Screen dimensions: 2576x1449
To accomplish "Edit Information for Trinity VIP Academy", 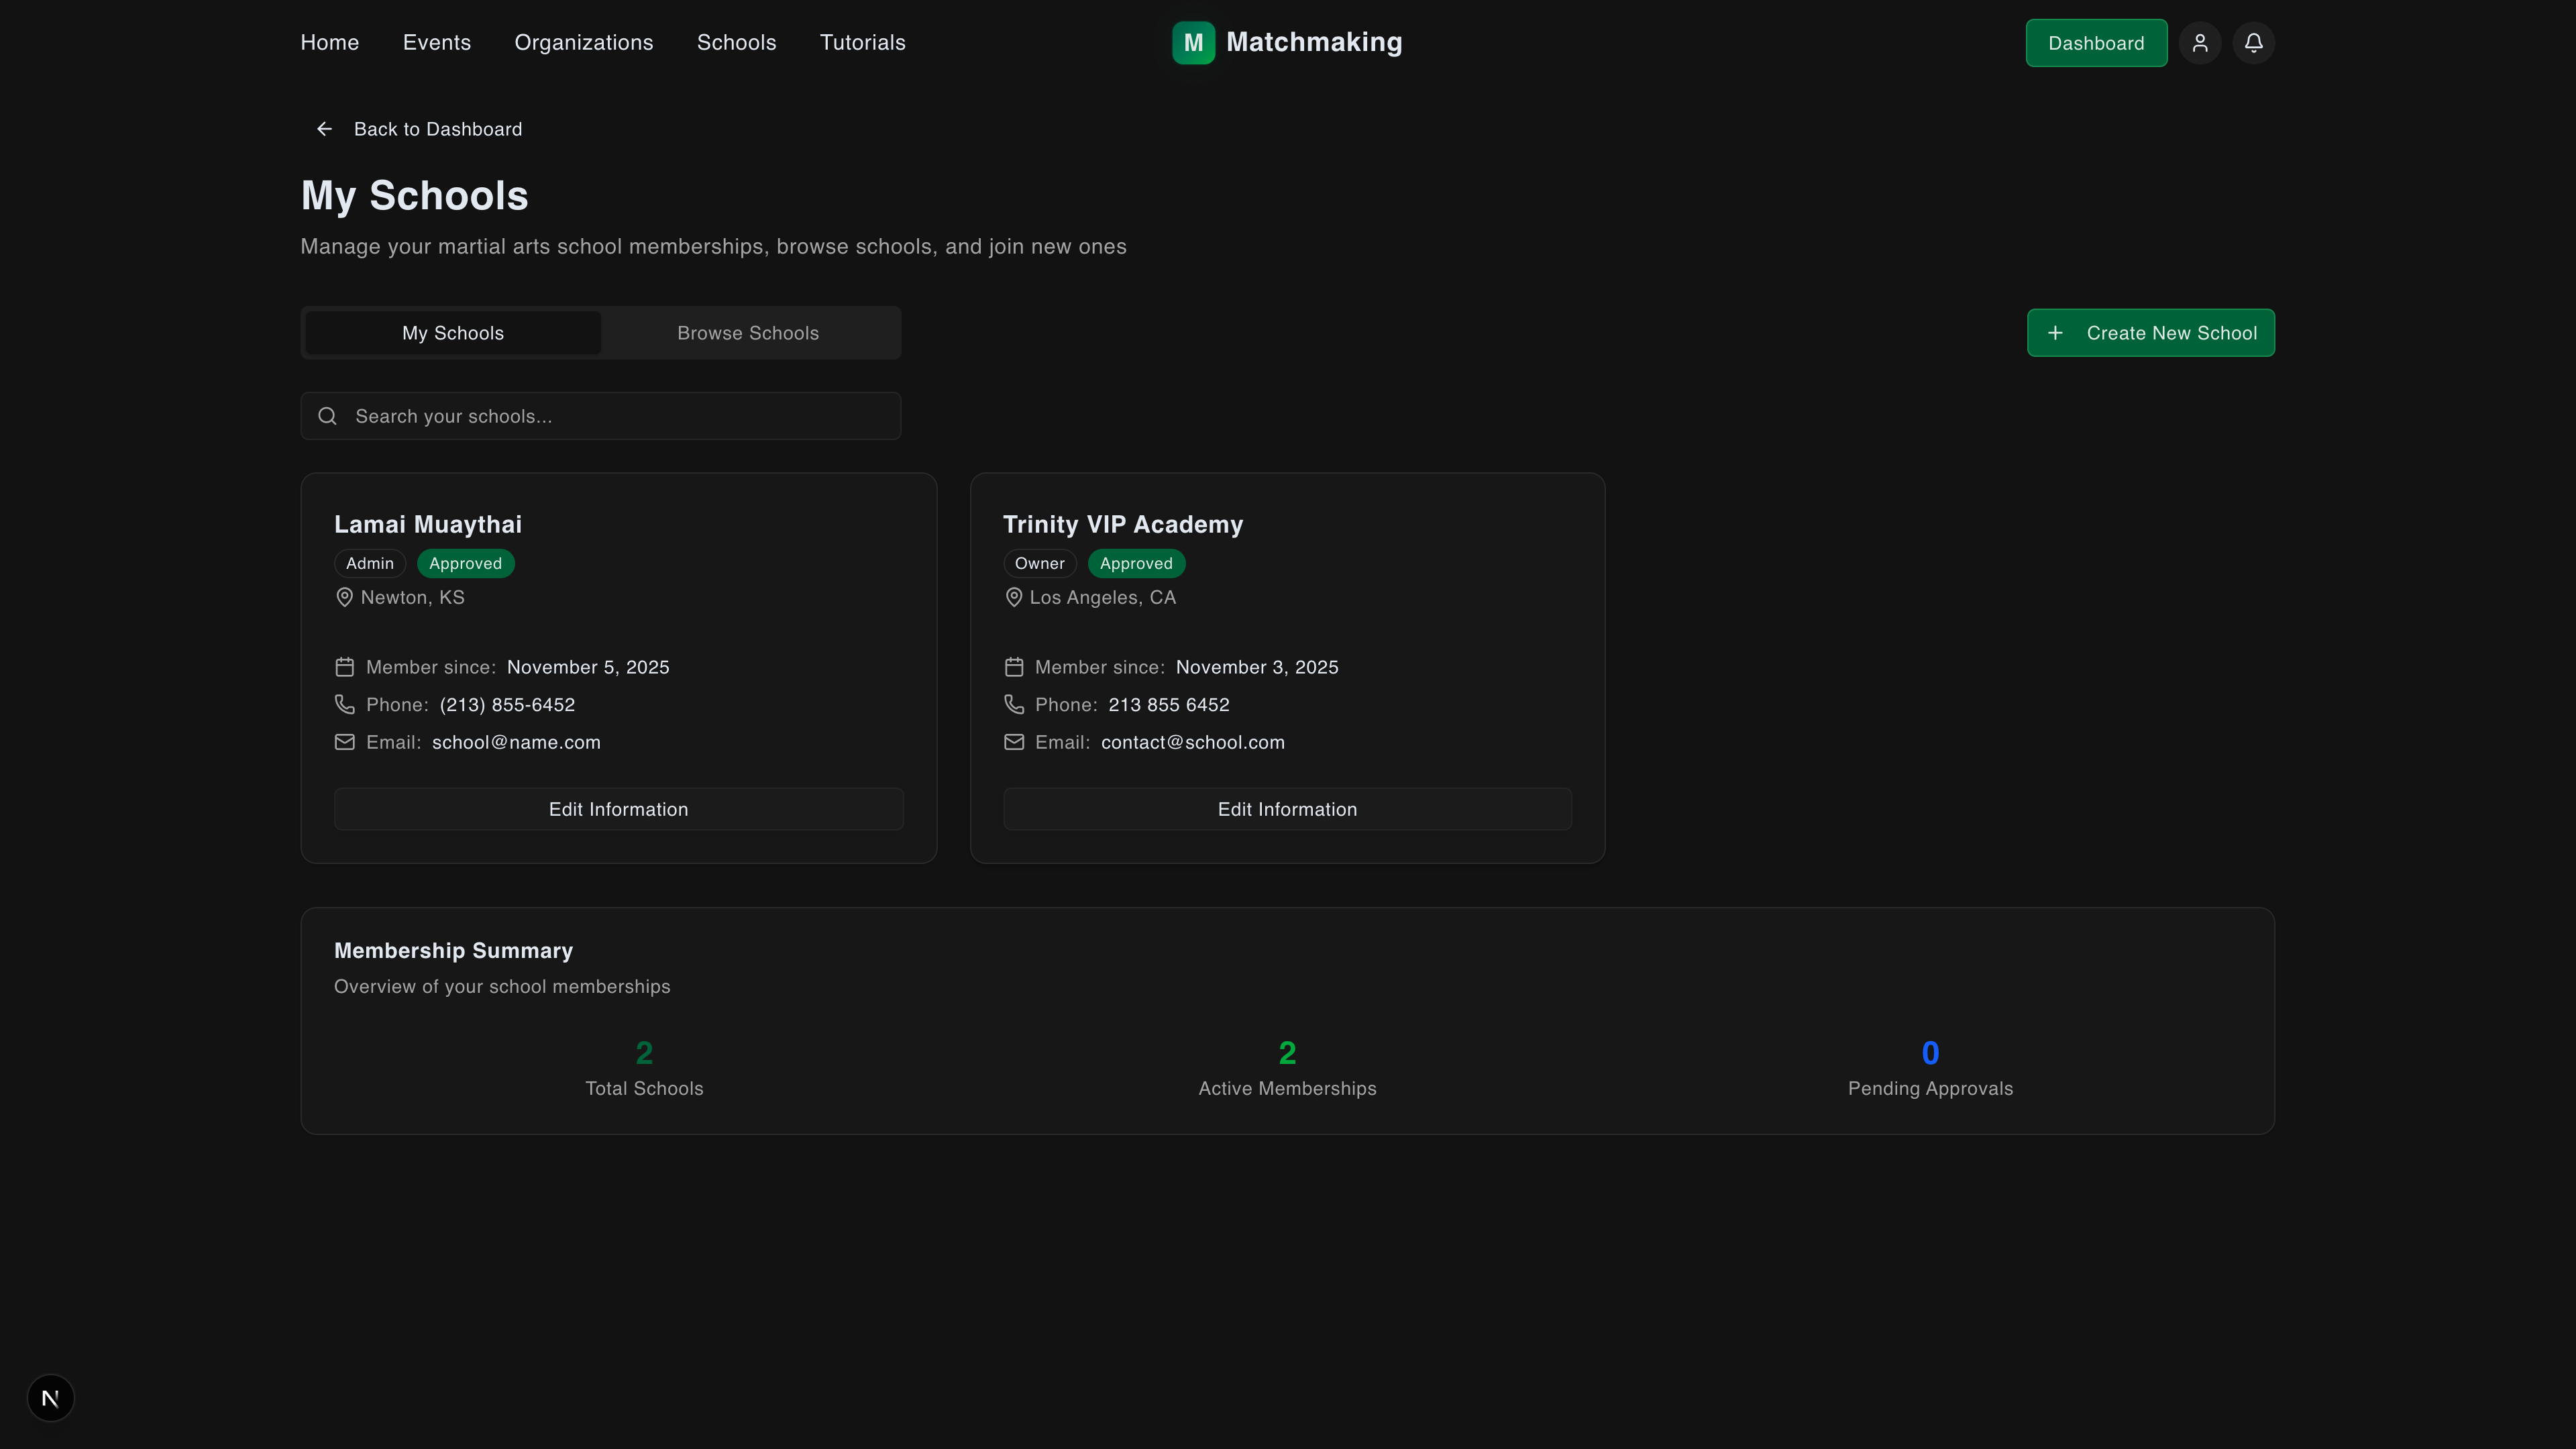I will tap(1287, 809).
